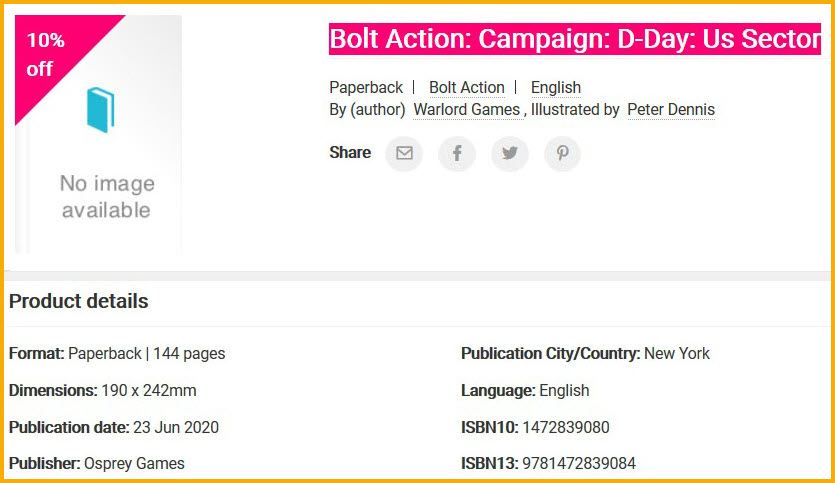Click the Paperback format label under title
This screenshot has height=483, width=835.
(366, 88)
